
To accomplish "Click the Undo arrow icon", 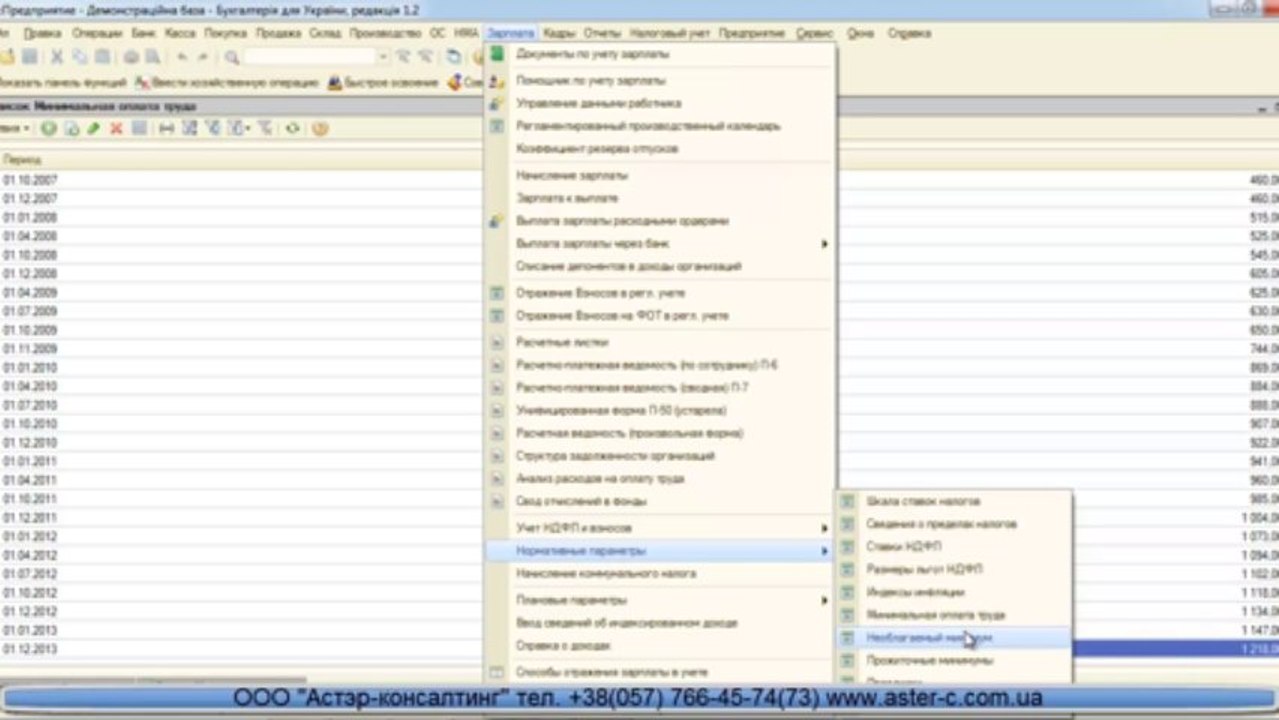I will pyautogui.click(x=183, y=57).
